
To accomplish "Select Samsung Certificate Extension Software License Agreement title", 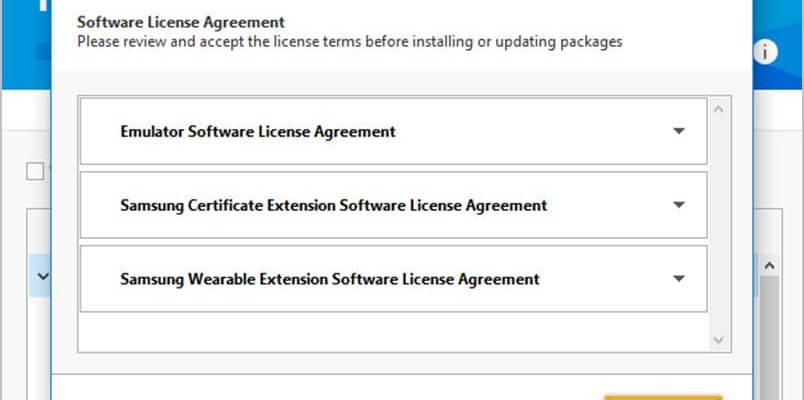I will (x=334, y=206).
